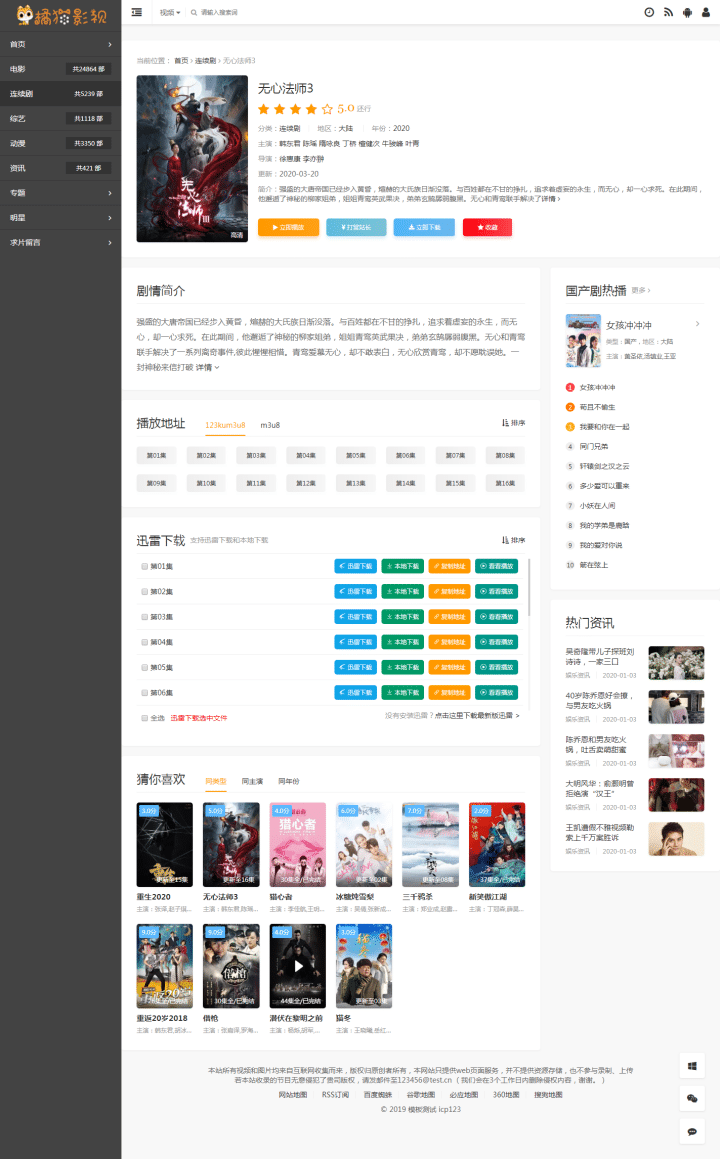720x1159 pixels.
Task: Click the red 收藏 button
Action: 487,227
